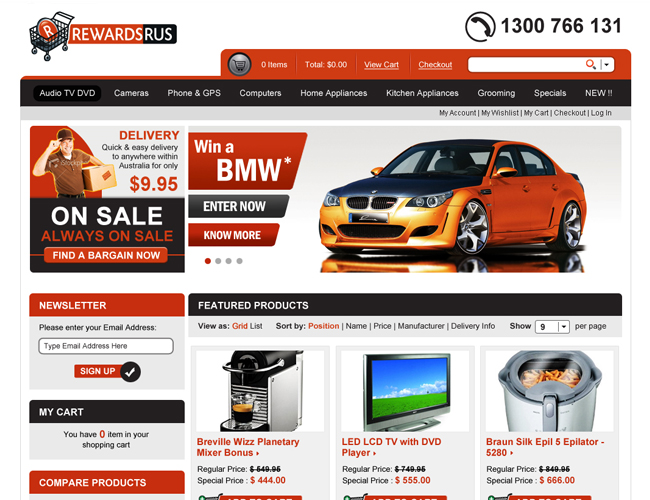The width and height of the screenshot is (650, 500).
Task: Open Kitchen Appliances category
Action: coord(422,93)
